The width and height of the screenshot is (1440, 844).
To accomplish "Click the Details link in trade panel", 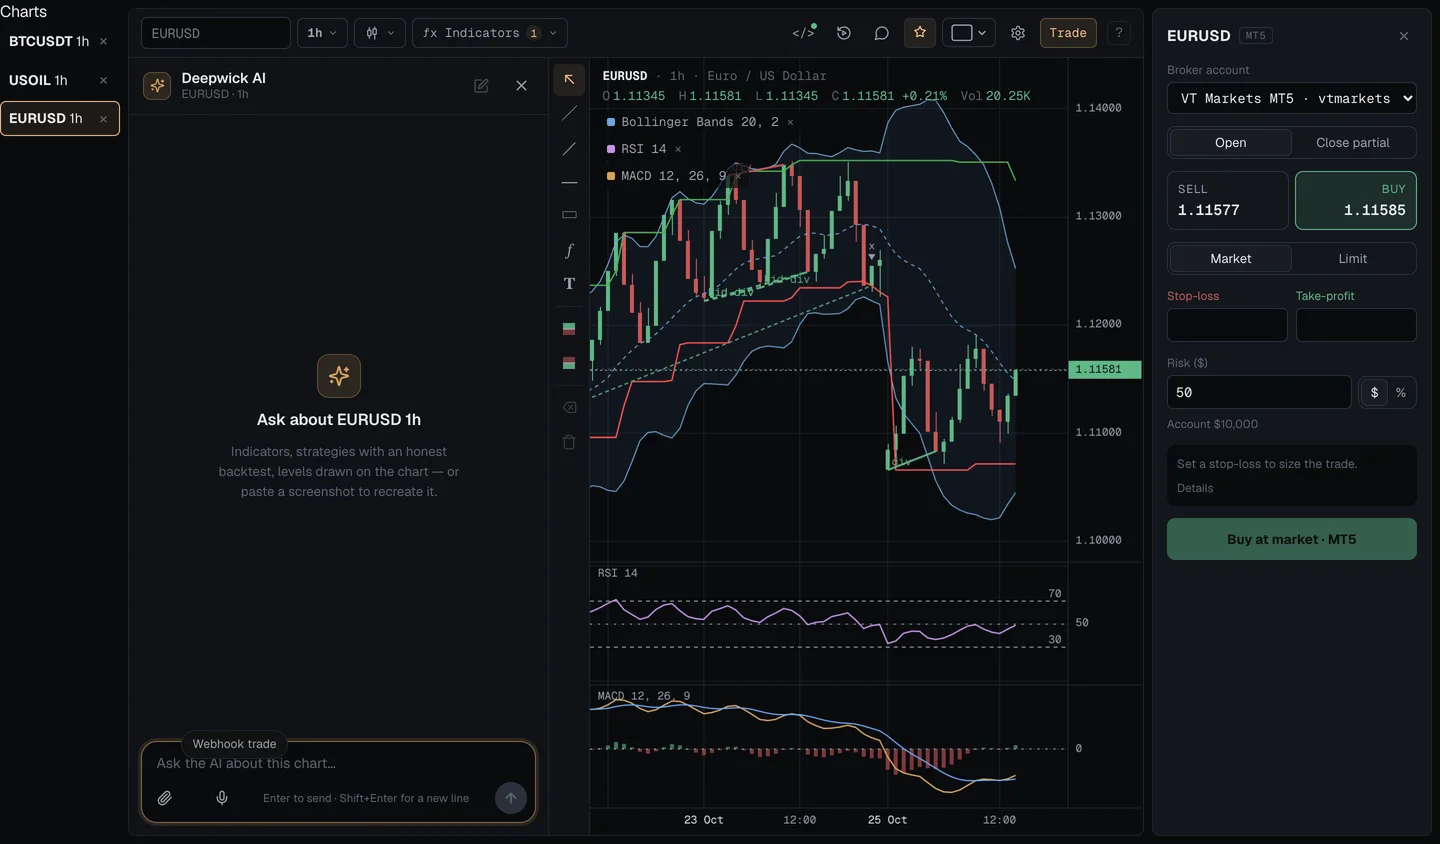I will tap(1195, 488).
